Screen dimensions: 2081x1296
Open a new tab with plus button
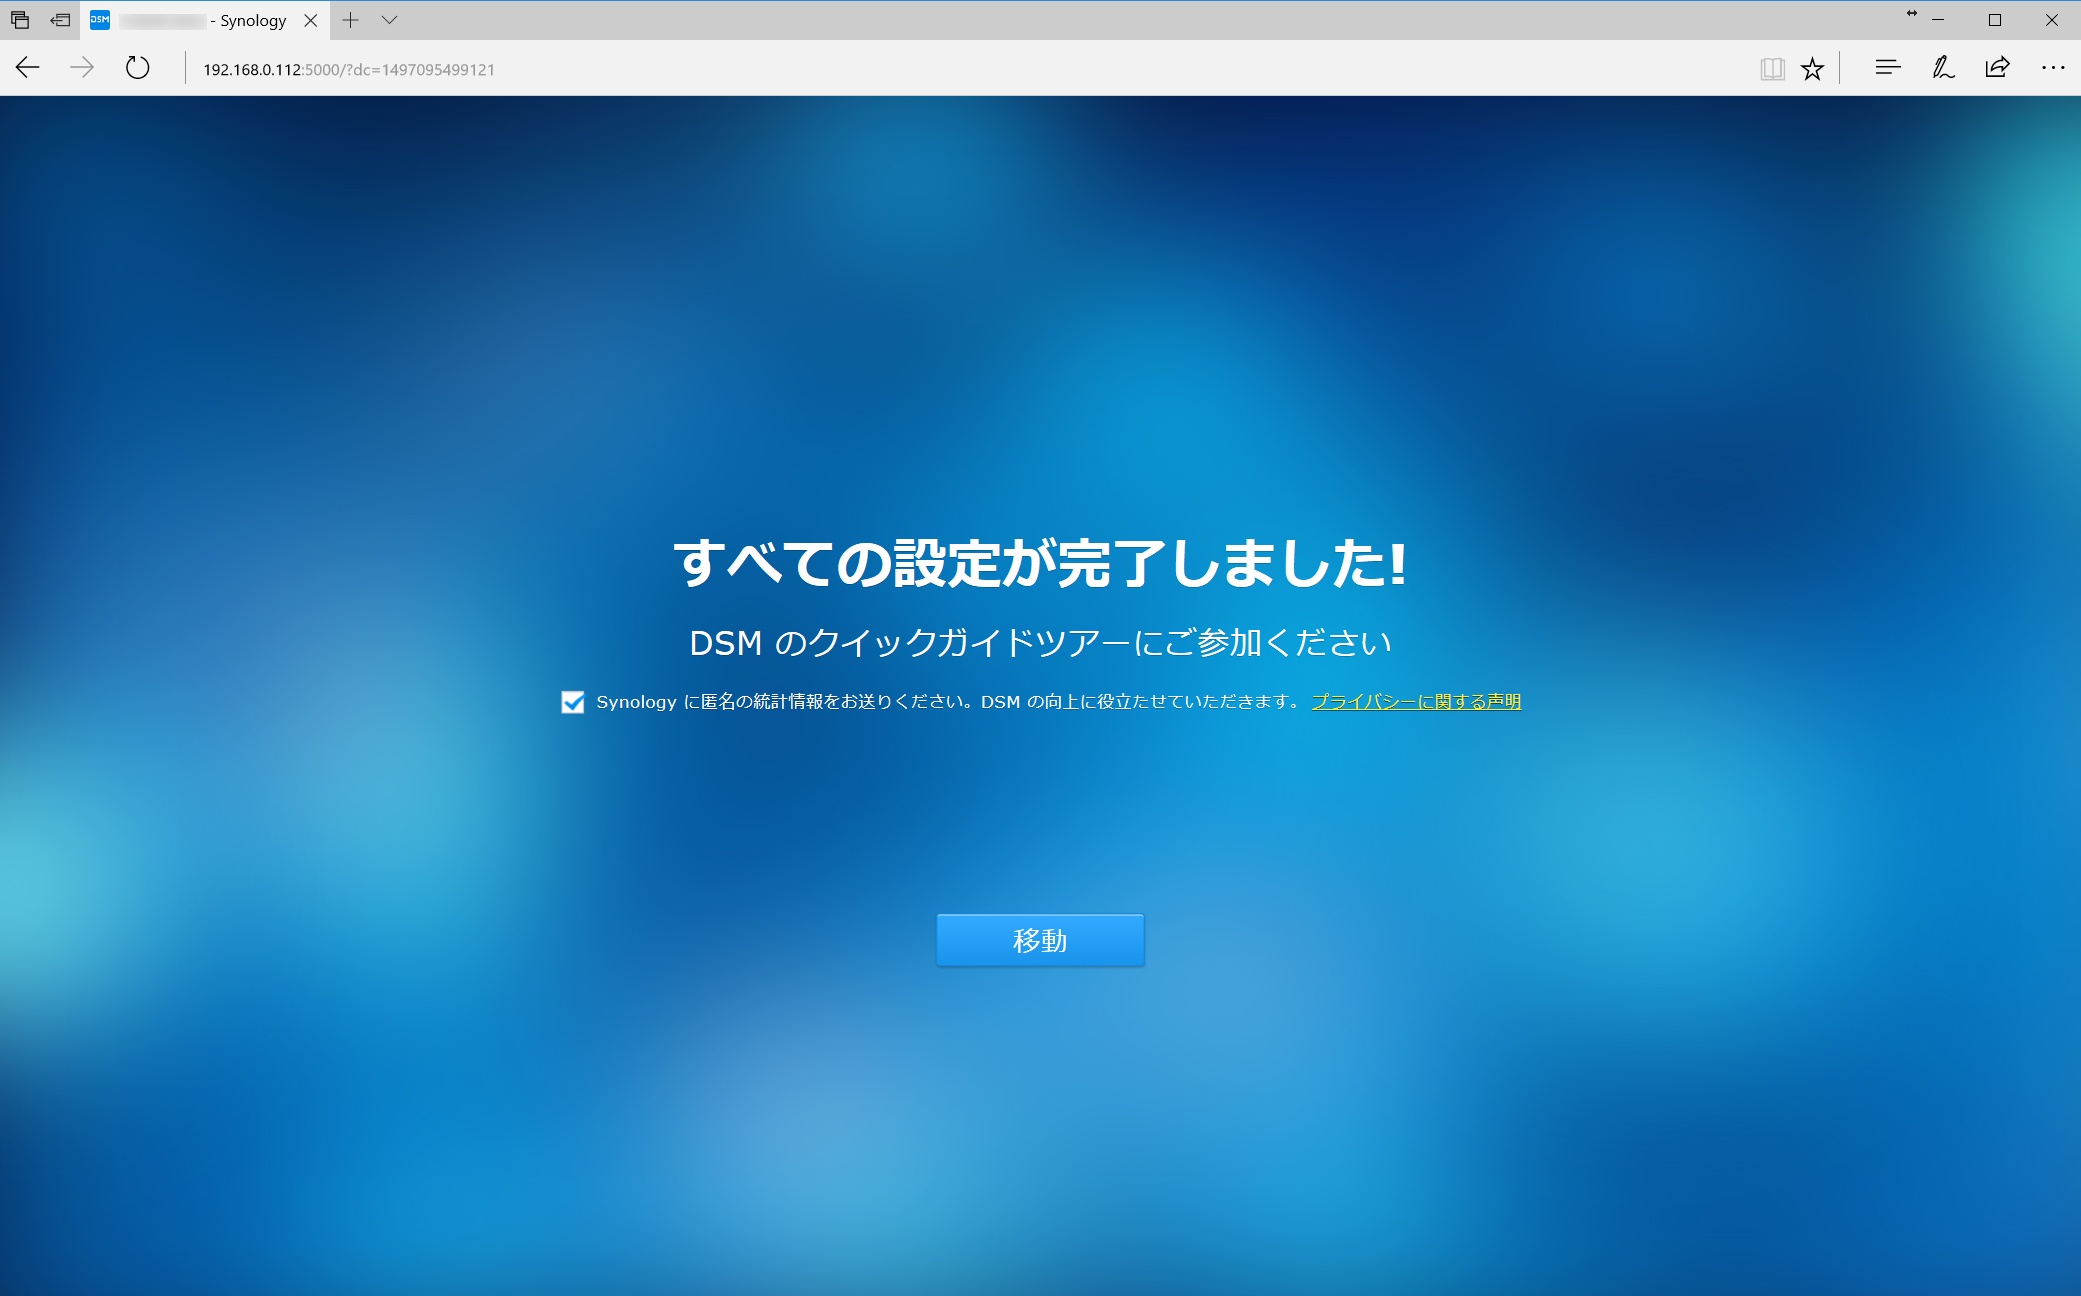click(350, 20)
